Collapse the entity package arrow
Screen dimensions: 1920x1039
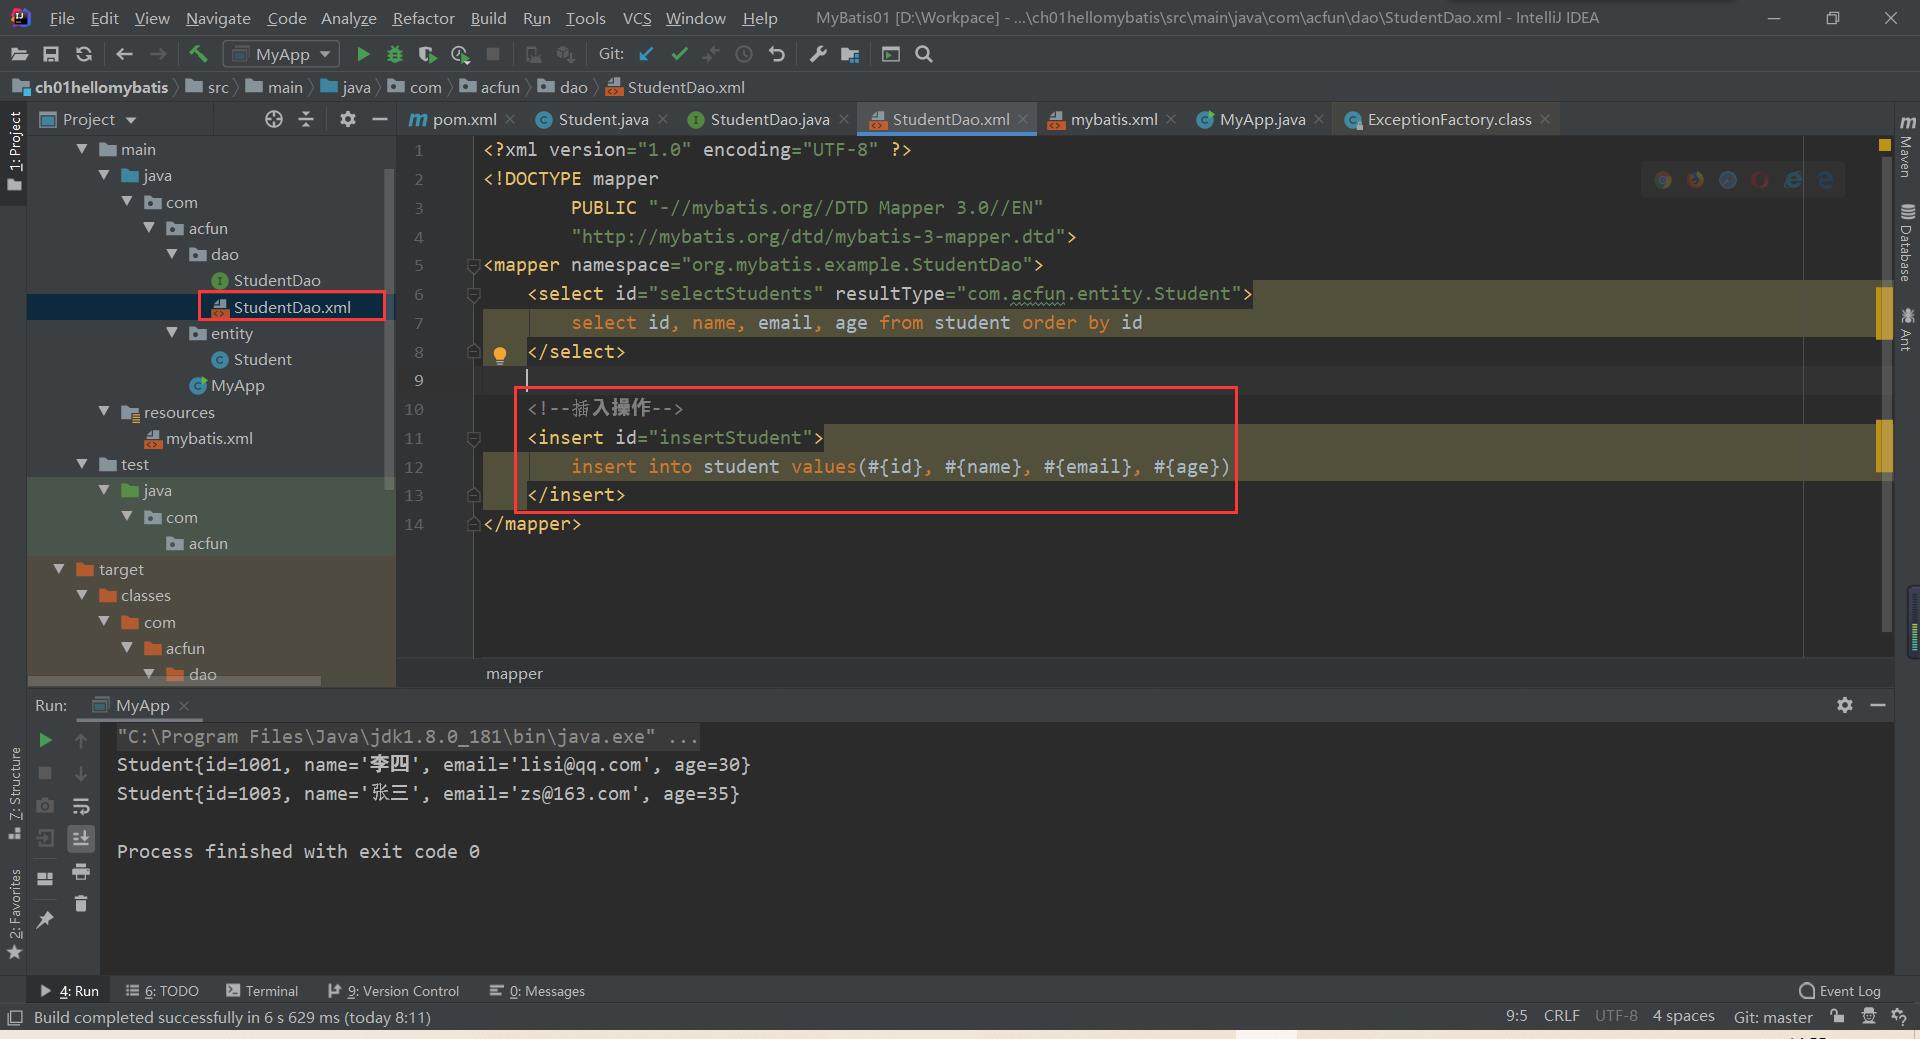[173, 332]
